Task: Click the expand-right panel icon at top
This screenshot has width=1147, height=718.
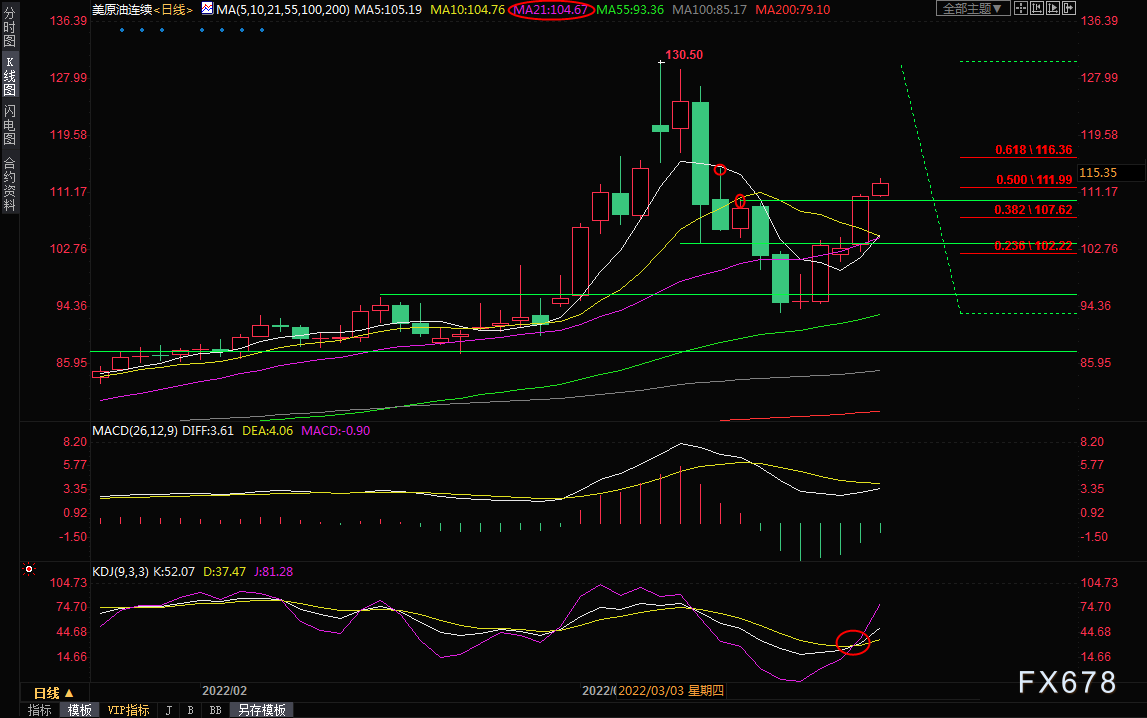Action: (x=1069, y=8)
